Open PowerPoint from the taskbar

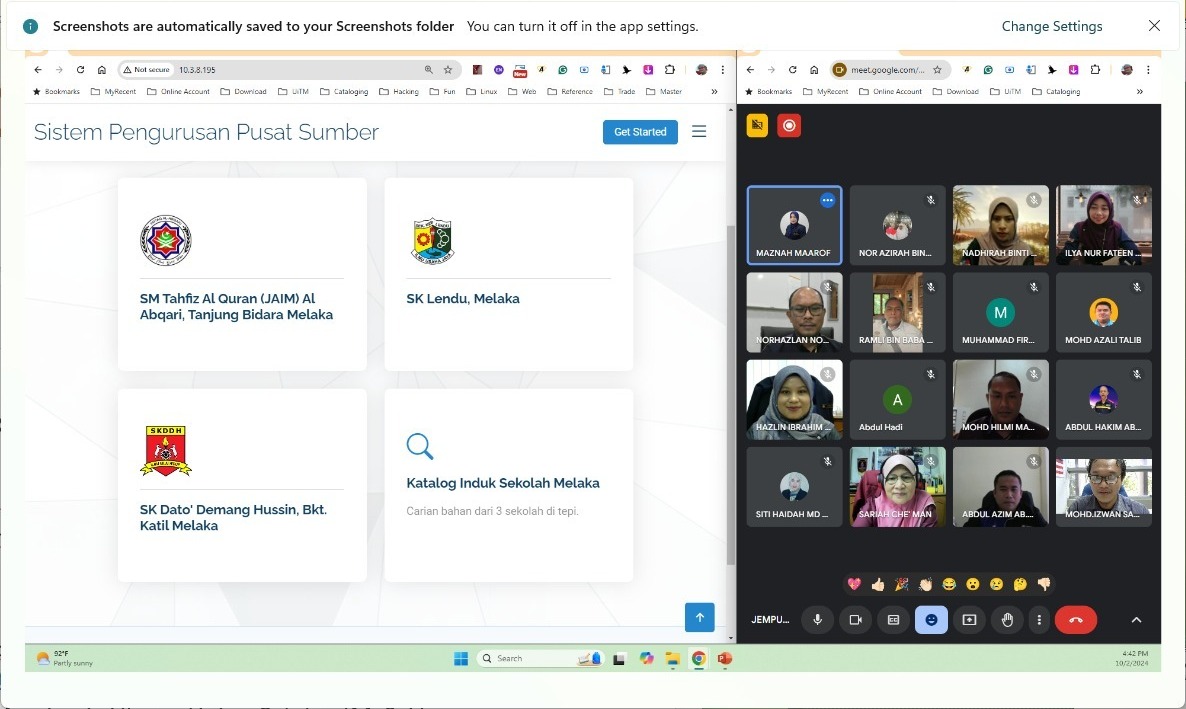click(x=725, y=658)
